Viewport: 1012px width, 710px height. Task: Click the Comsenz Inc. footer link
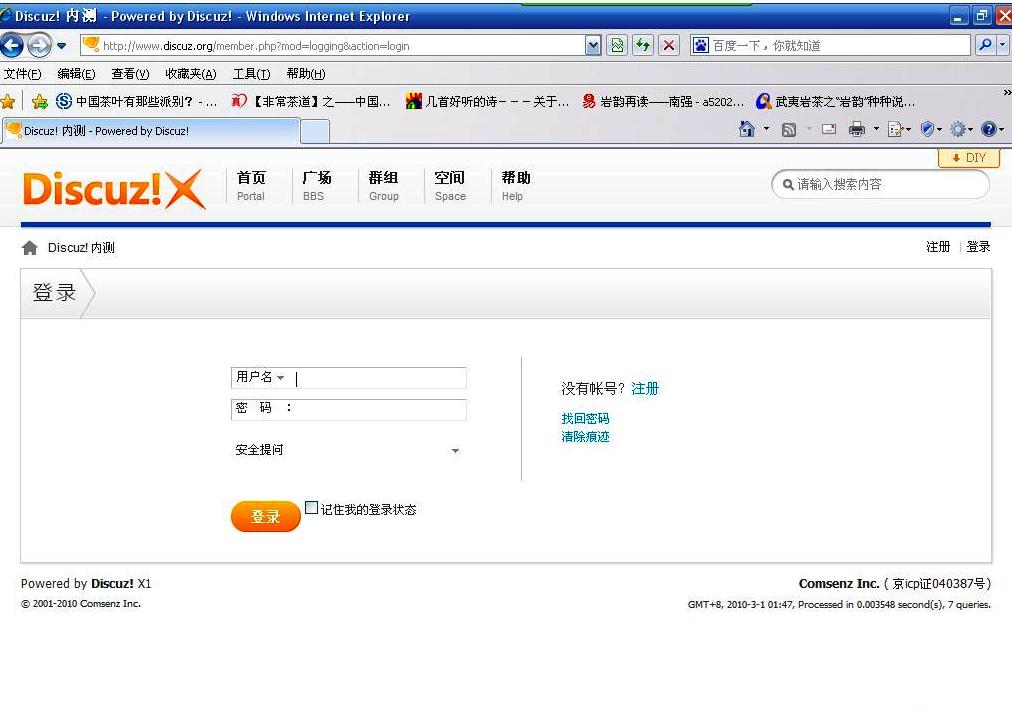[839, 583]
